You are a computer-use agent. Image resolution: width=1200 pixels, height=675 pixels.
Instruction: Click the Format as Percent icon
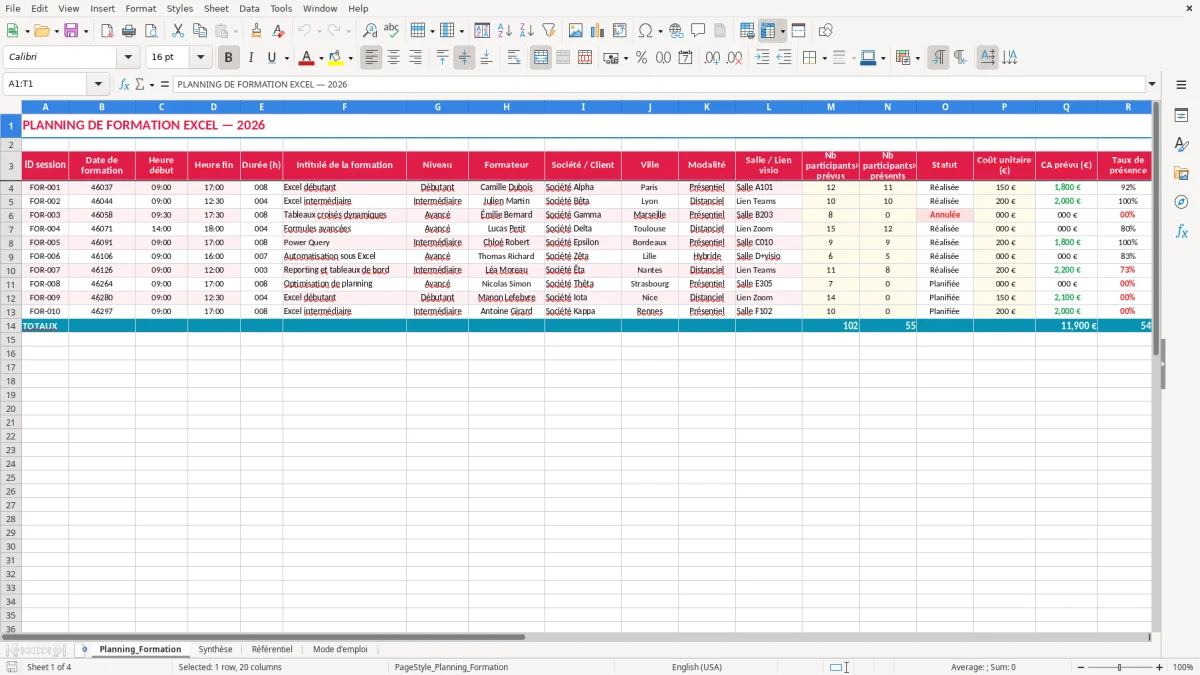641,58
